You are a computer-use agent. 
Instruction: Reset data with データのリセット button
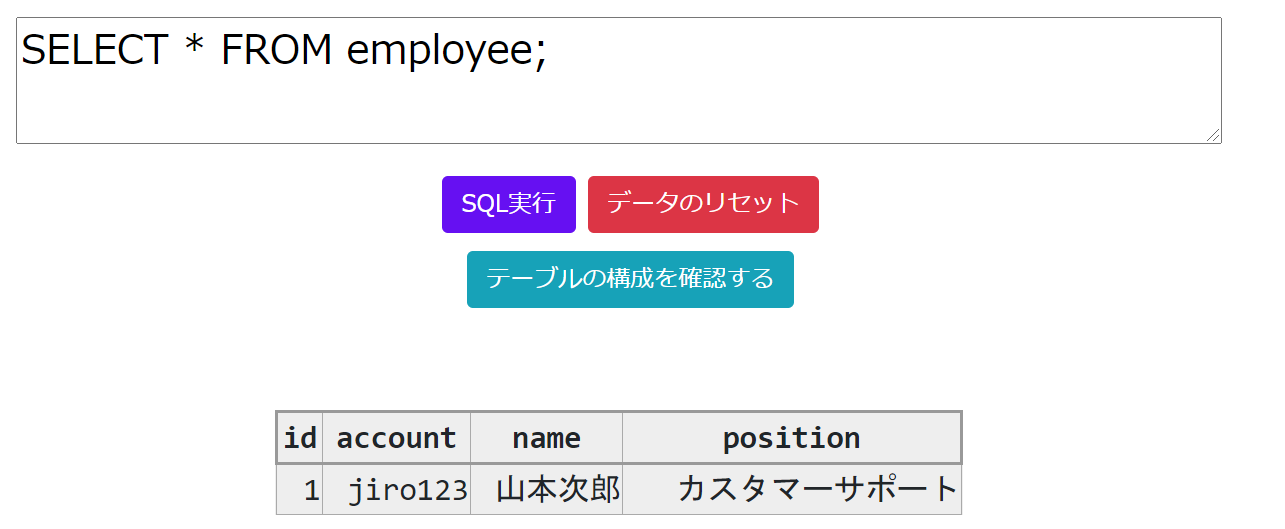click(703, 204)
